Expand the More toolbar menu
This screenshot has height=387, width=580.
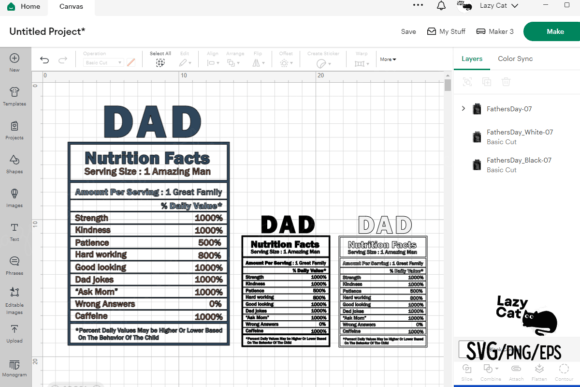(x=388, y=59)
